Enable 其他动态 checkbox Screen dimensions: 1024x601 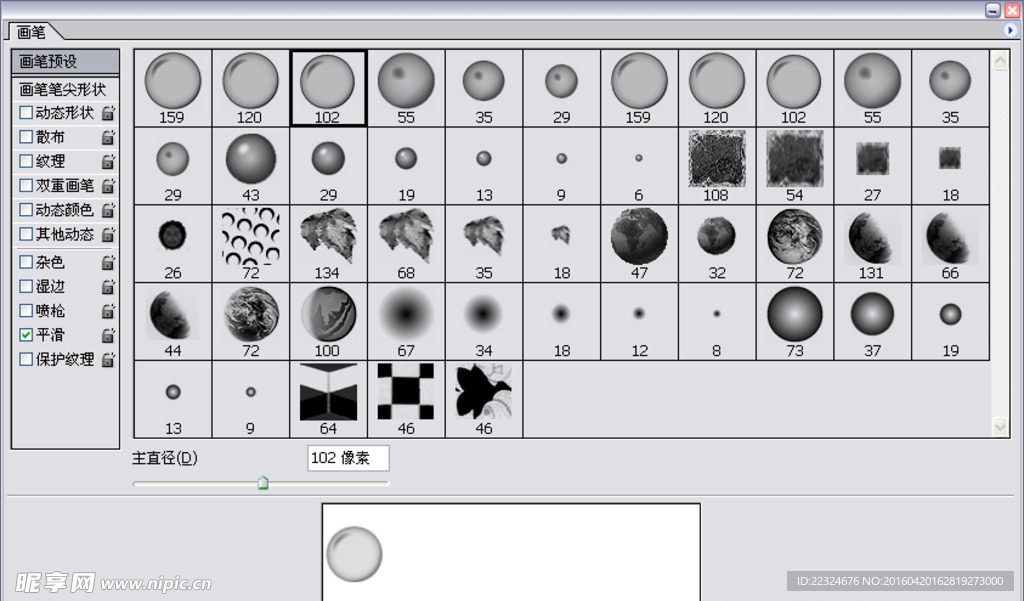(26, 233)
